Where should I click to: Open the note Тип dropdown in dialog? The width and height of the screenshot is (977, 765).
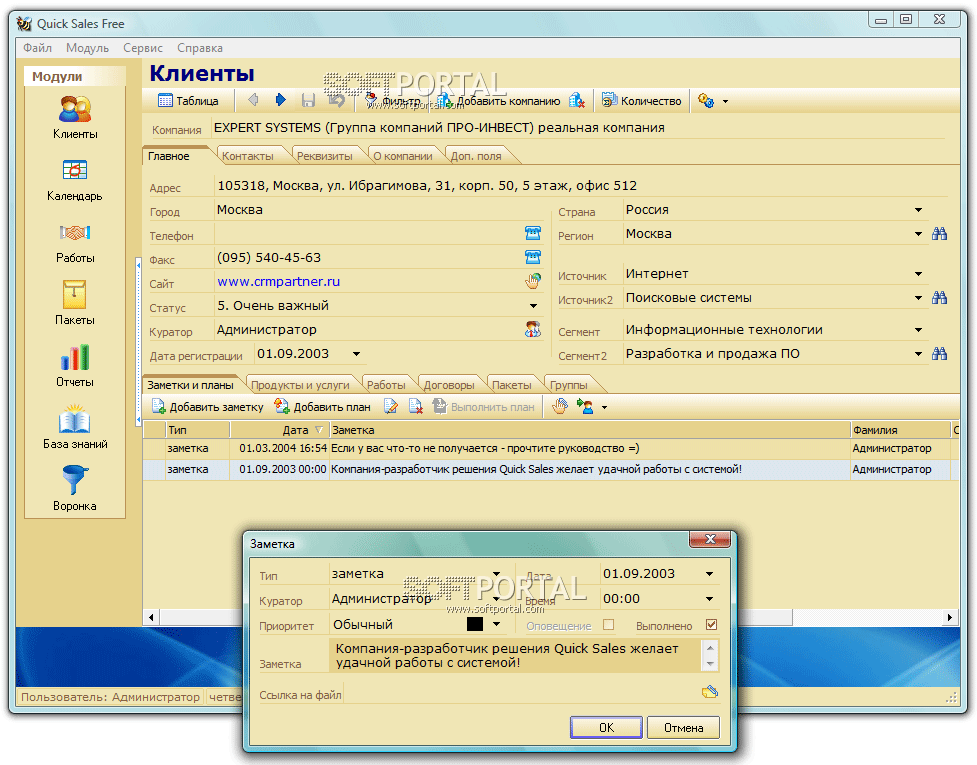coord(497,574)
